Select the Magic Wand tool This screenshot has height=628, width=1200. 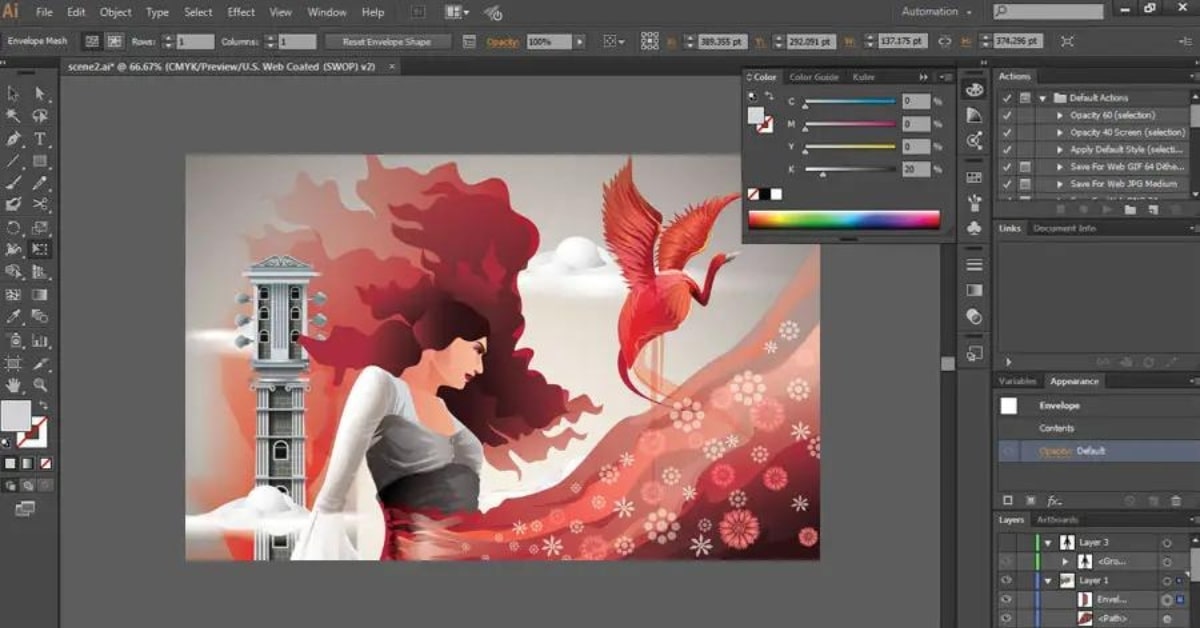[x=14, y=116]
